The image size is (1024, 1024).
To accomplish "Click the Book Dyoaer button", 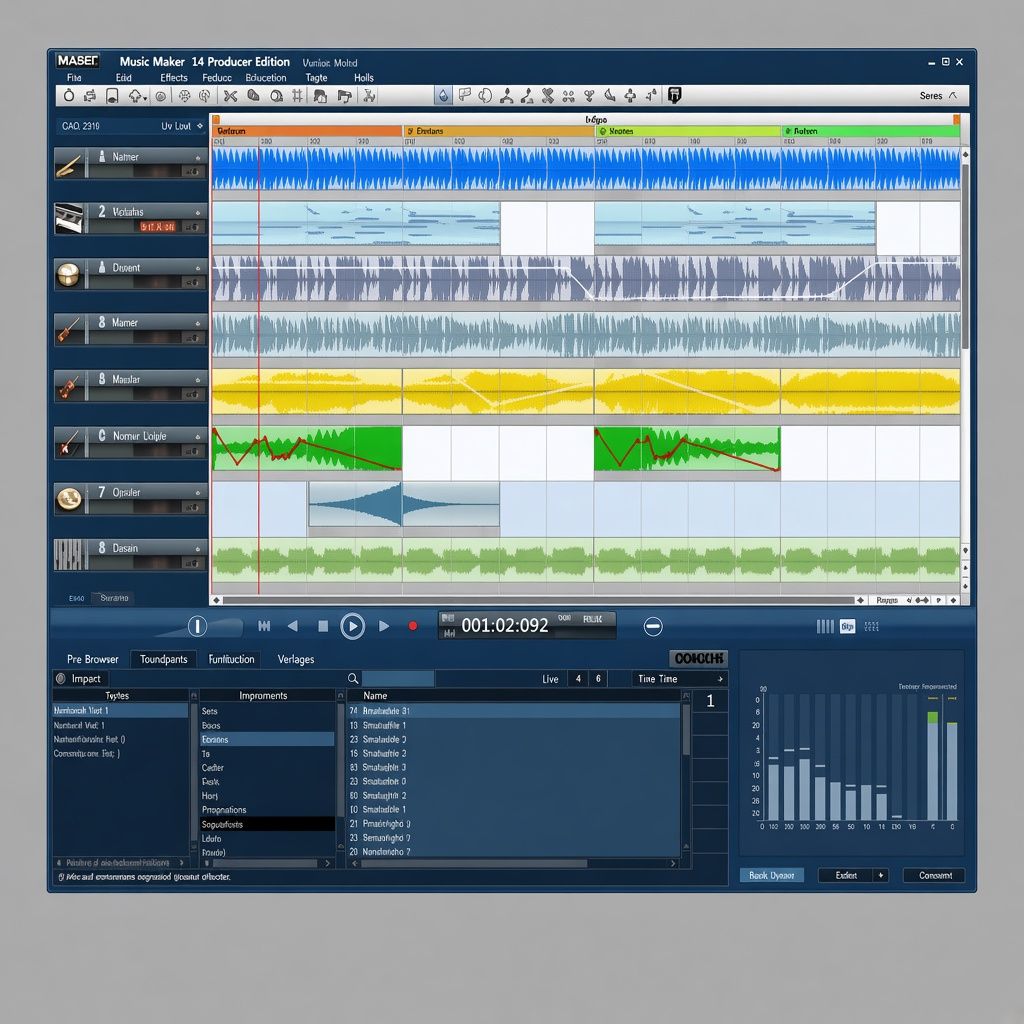I will 771,875.
